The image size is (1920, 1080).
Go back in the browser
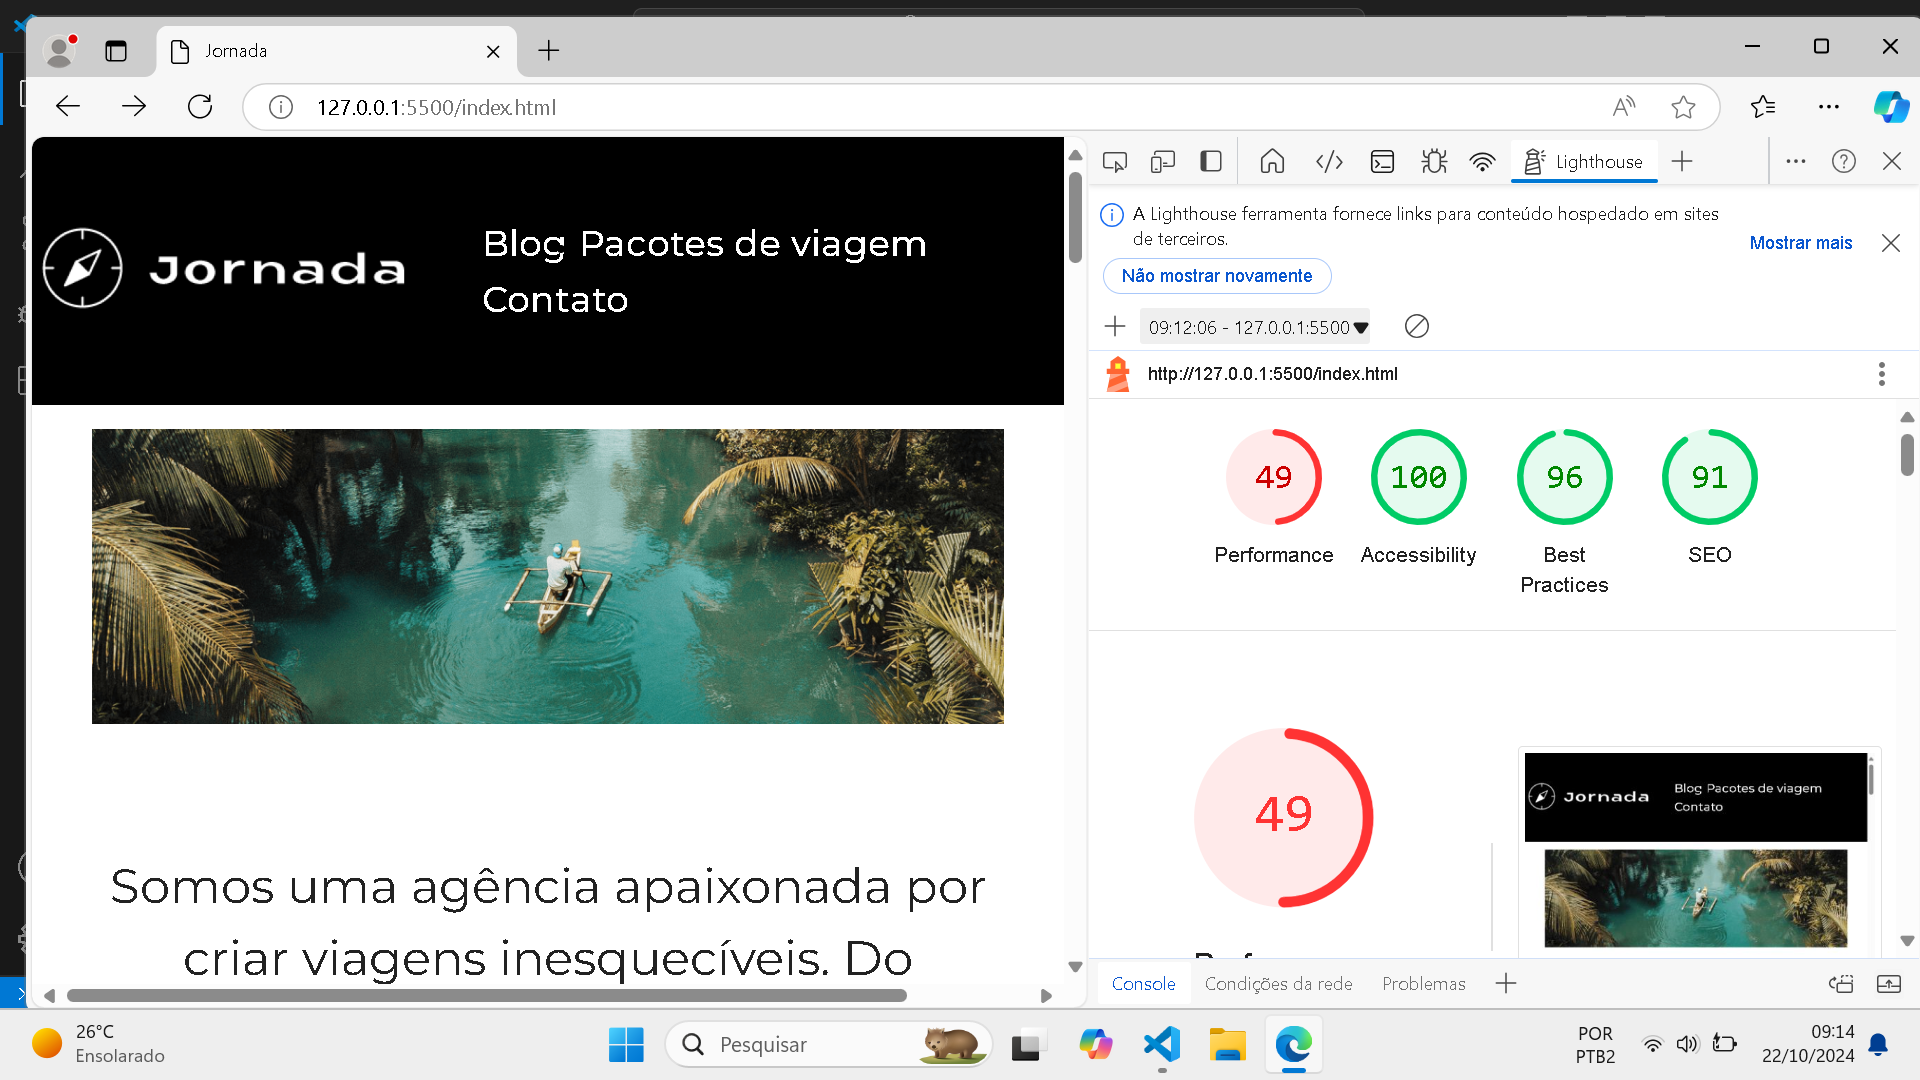pyautogui.click(x=68, y=107)
